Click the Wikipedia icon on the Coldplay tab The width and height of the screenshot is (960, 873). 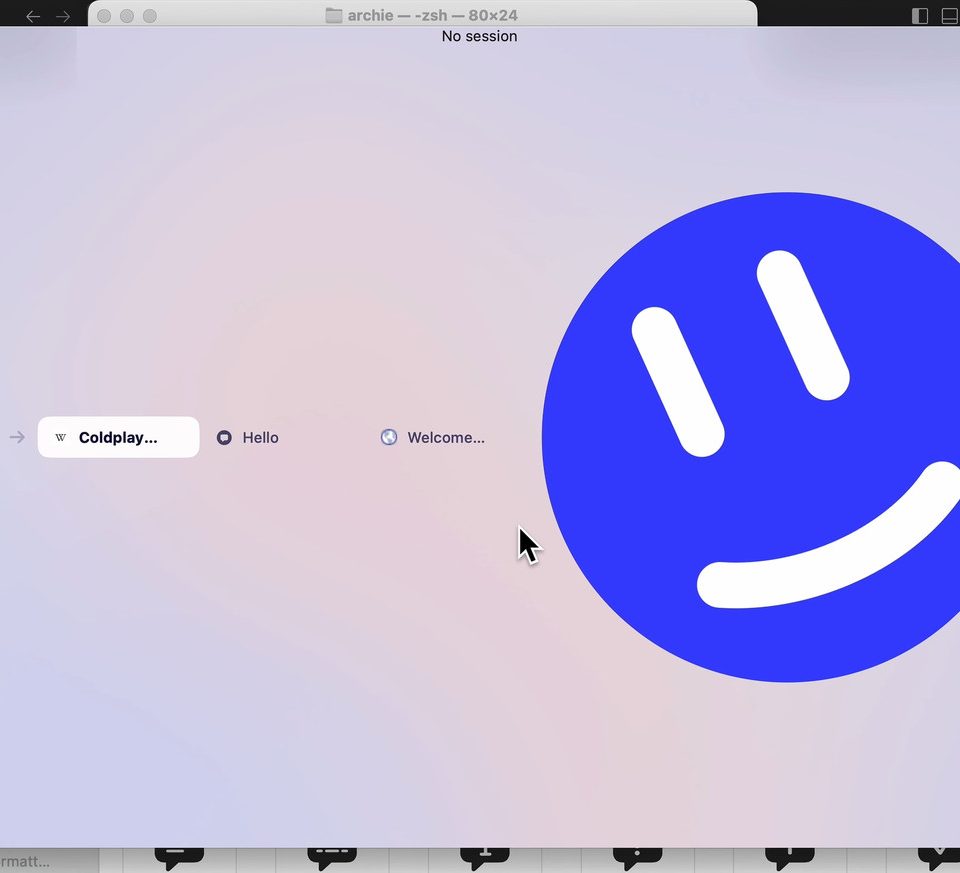61,437
